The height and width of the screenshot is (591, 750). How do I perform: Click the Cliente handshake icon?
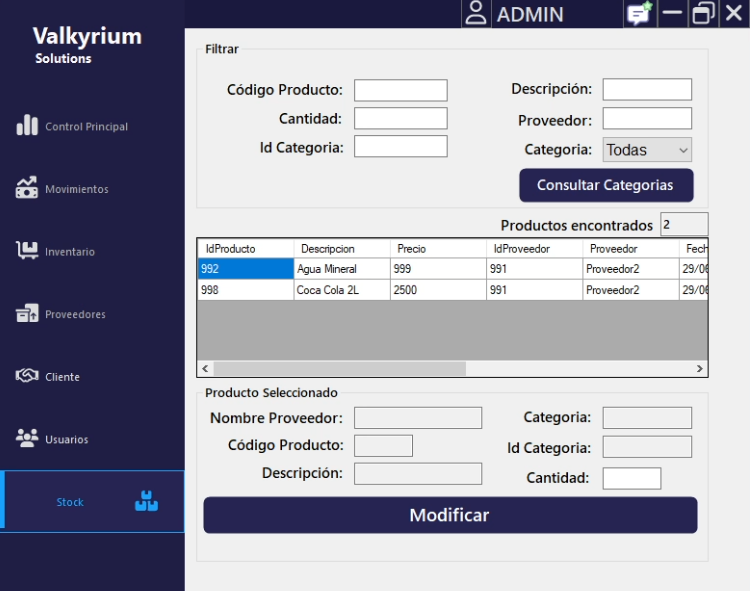27,376
